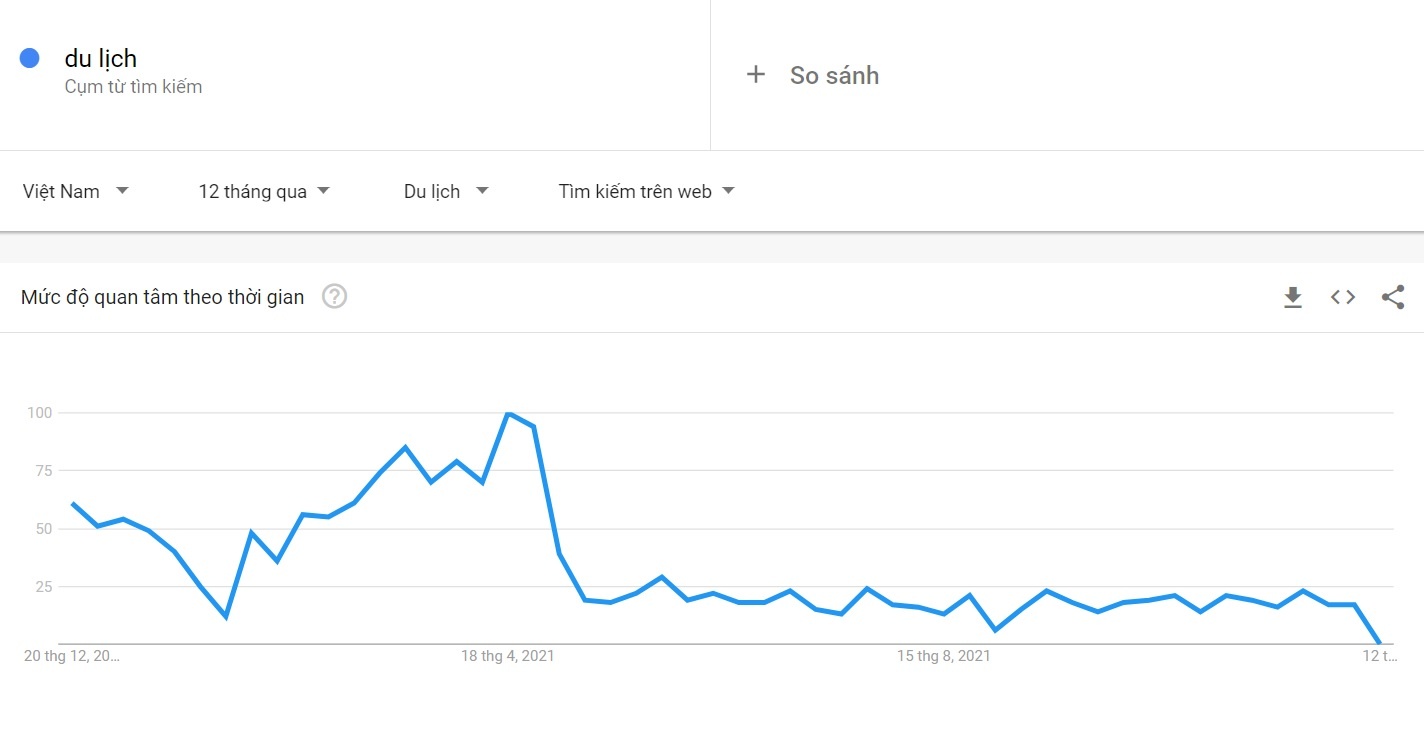Viewport: 1424px width, 746px height.
Task: Click the Mức độ quan tâm theo thời gian title
Action: pos(162,297)
